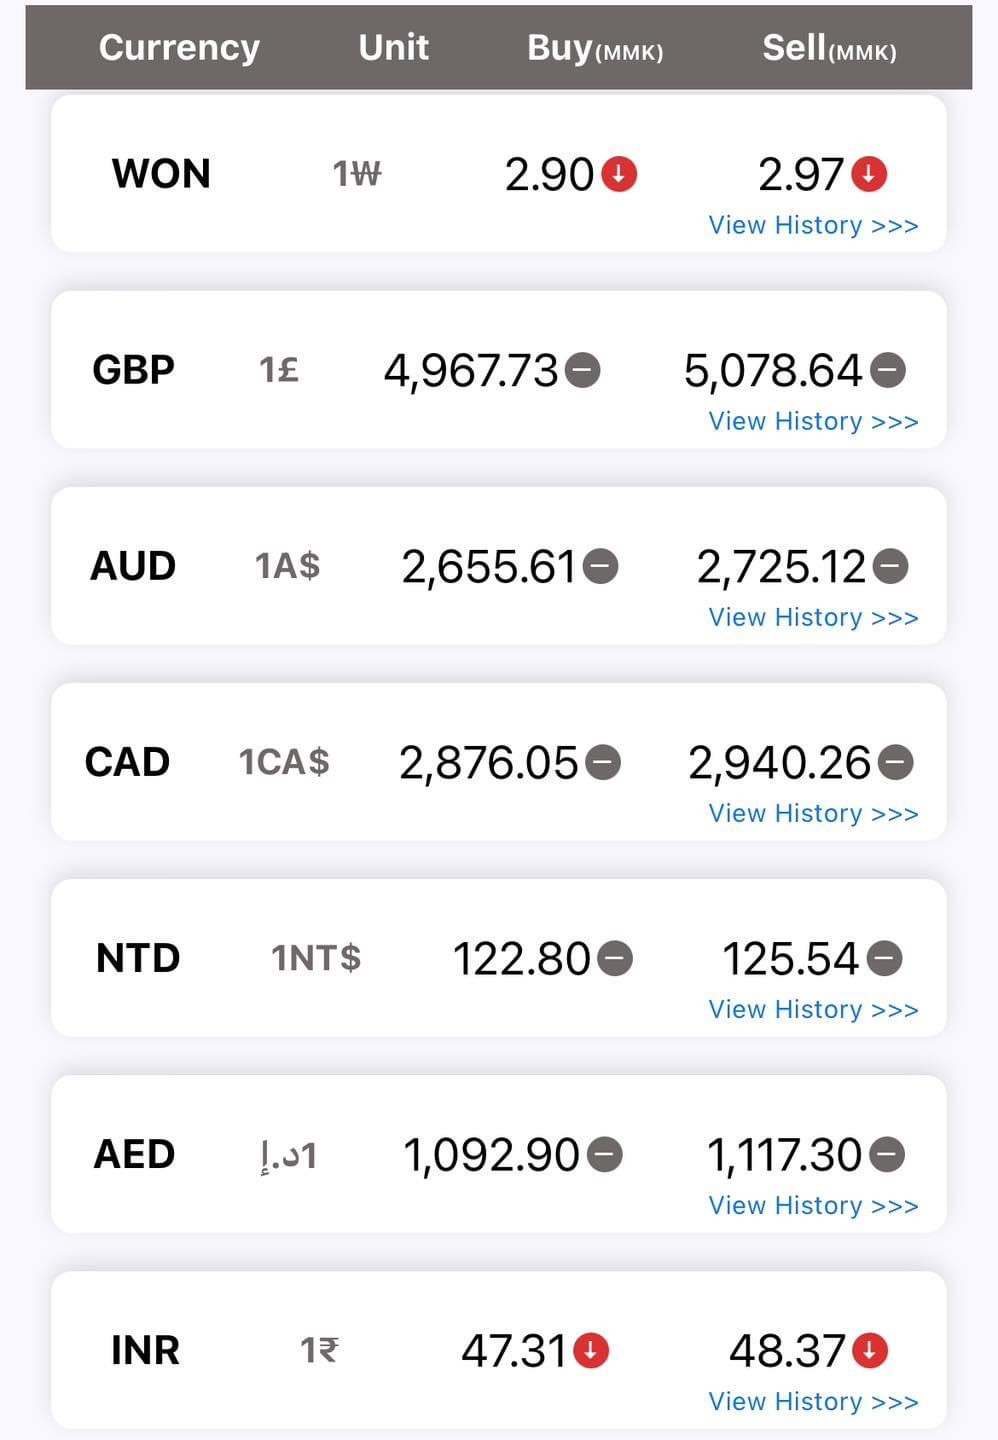Select the GBP currency name
The width and height of the screenshot is (998, 1440).
tap(133, 370)
